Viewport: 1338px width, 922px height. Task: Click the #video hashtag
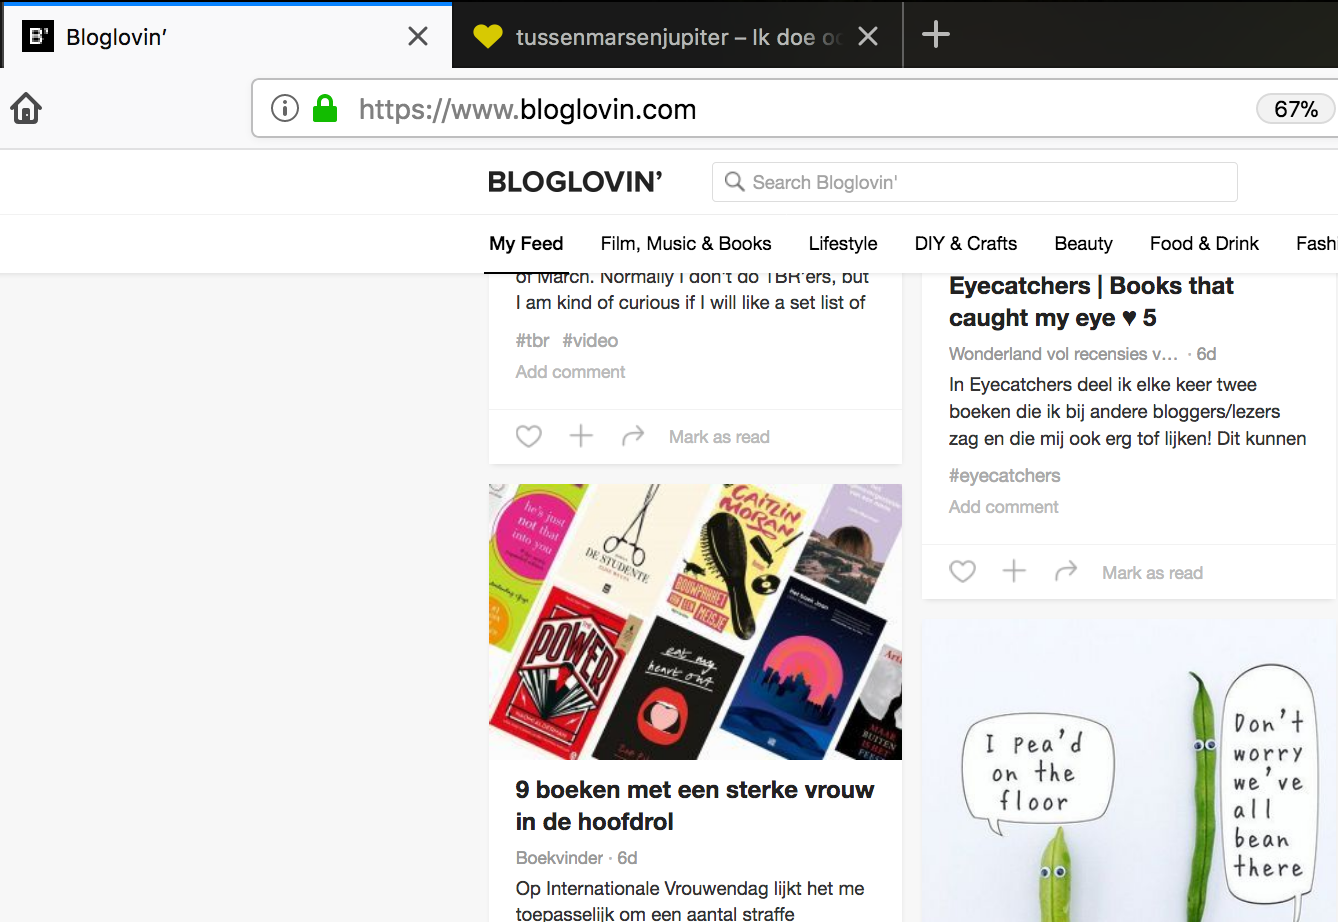click(590, 341)
